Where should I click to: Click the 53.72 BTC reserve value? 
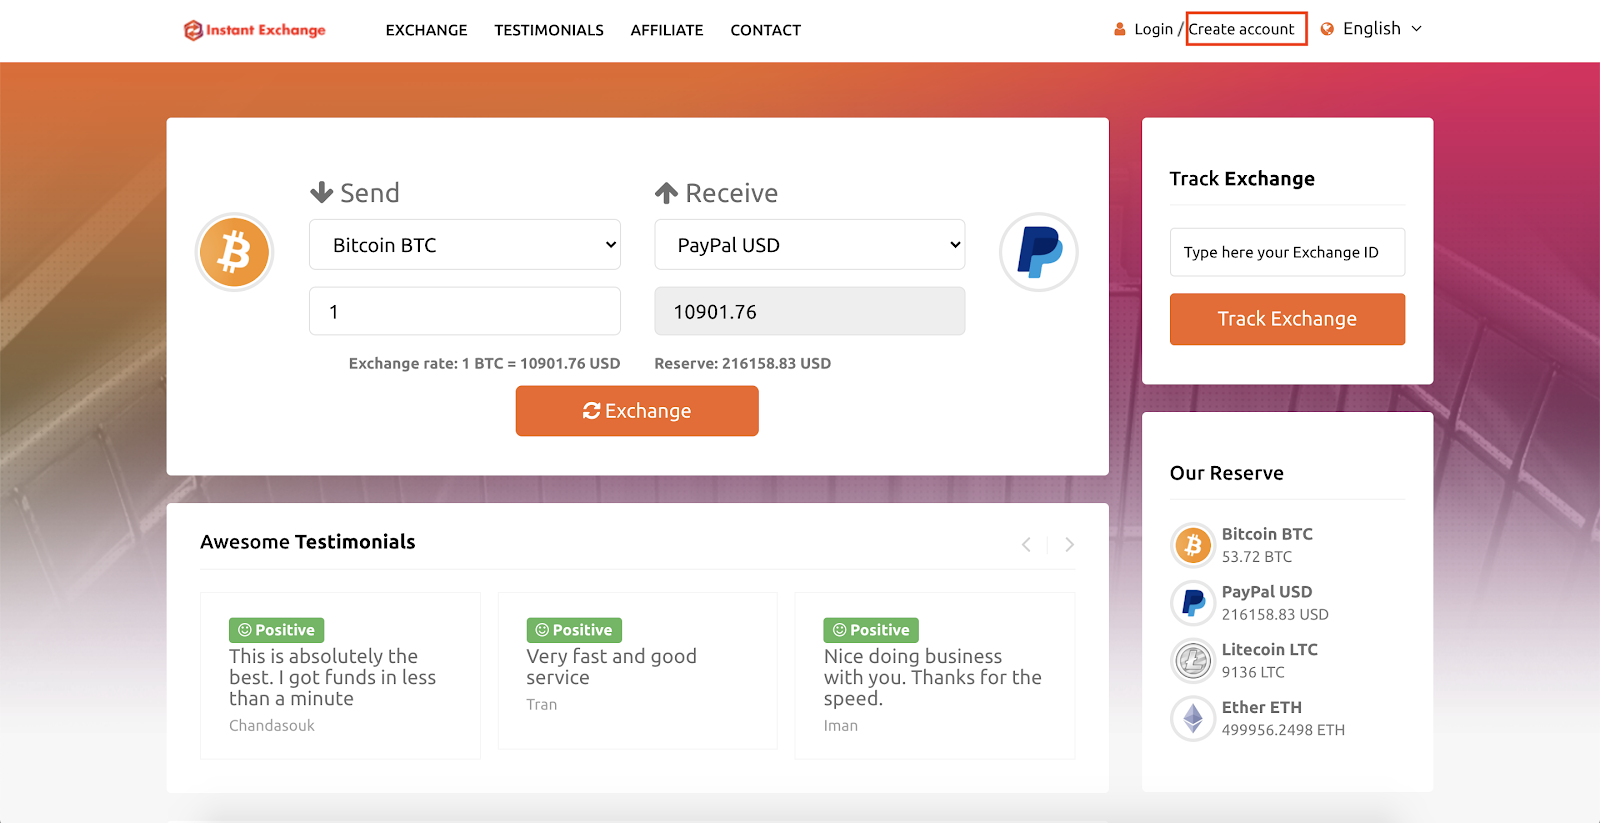[x=1257, y=557]
